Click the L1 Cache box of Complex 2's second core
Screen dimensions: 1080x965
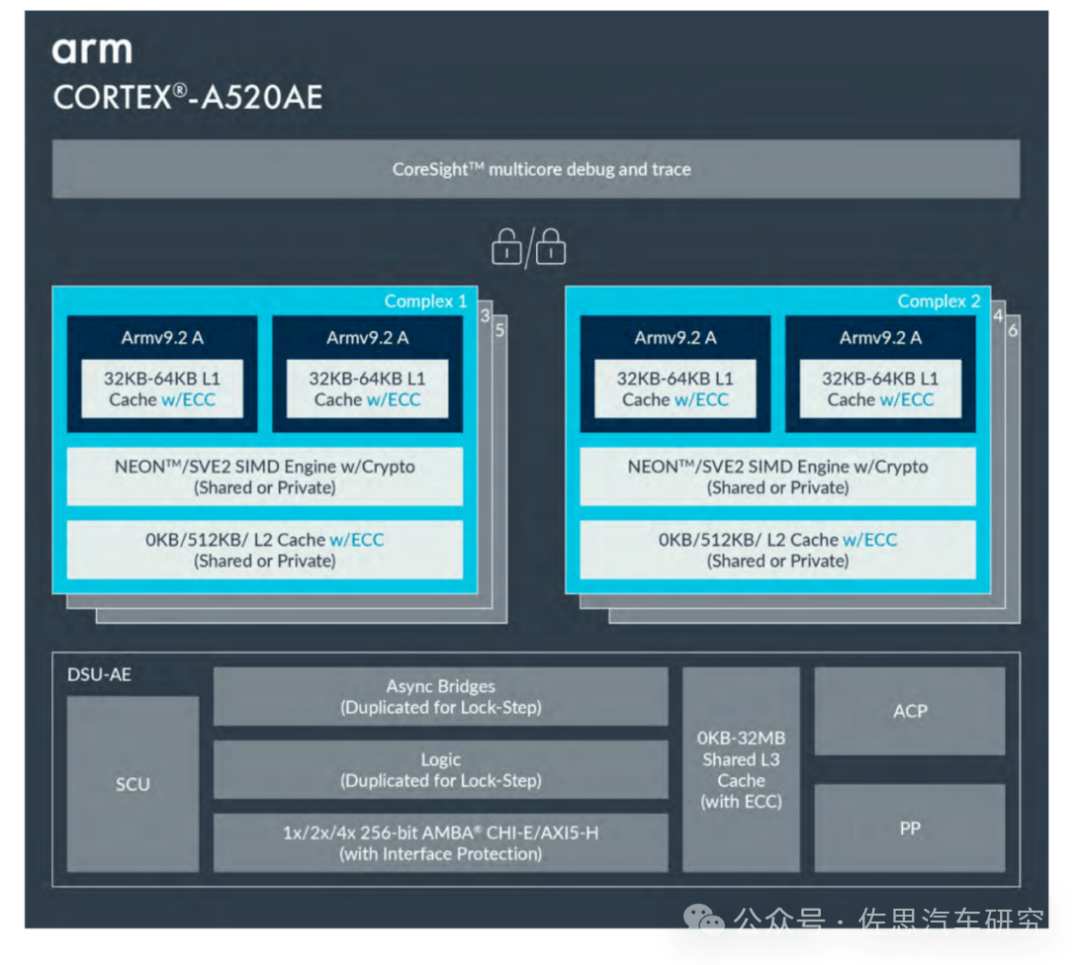coord(881,388)
